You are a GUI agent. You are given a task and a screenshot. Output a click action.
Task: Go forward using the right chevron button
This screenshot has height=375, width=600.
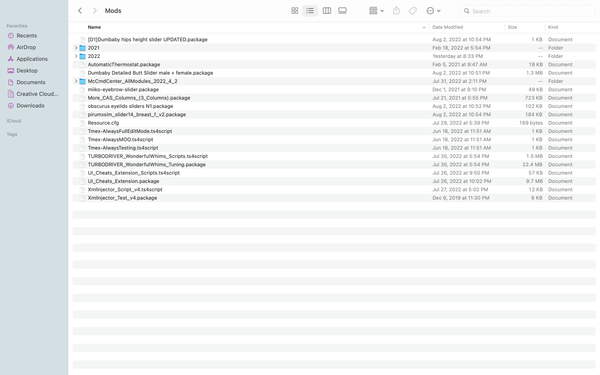95,11
